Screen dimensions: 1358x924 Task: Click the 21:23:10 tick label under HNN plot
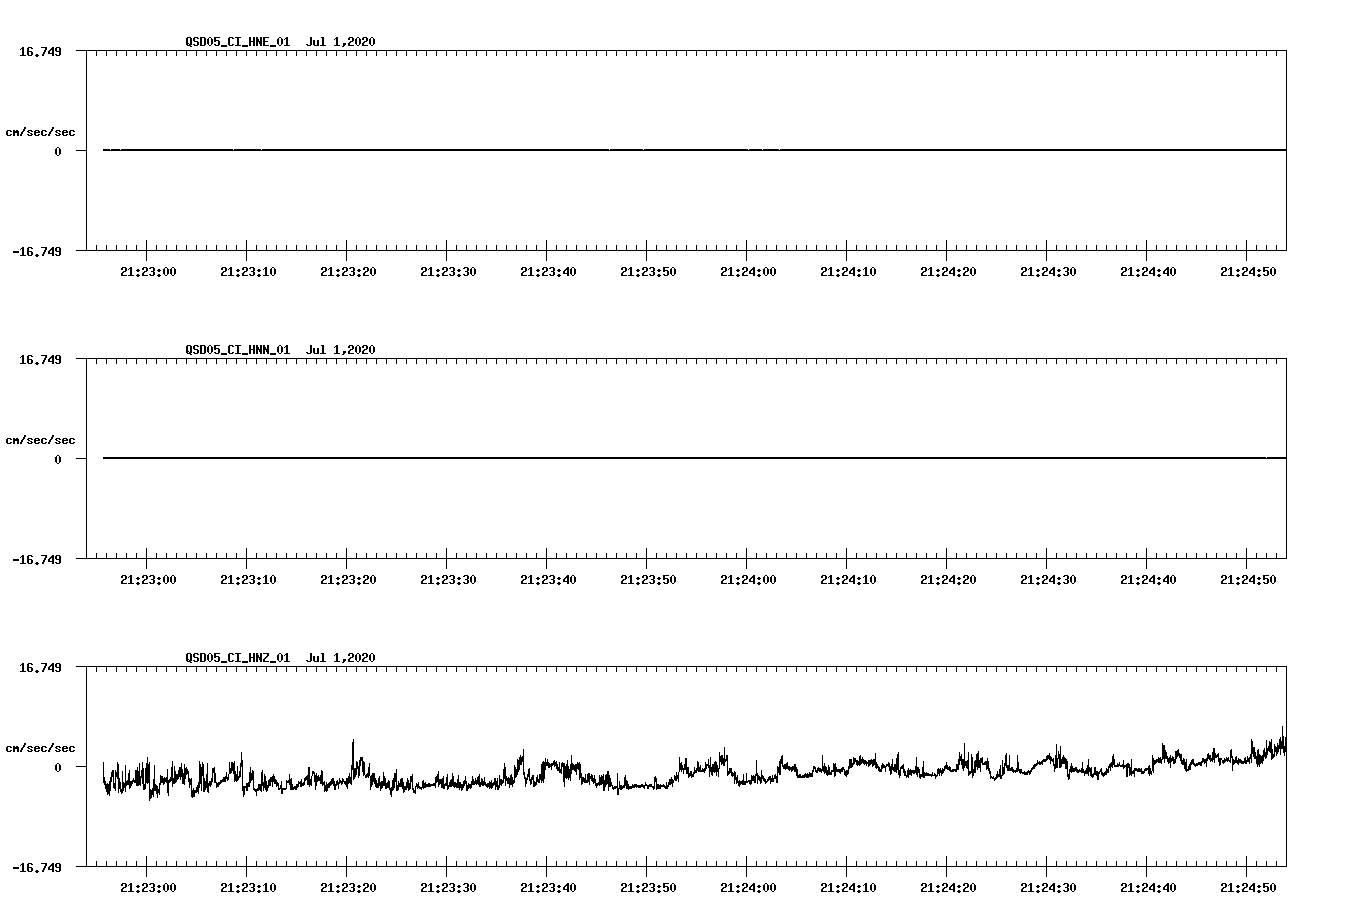[248, 580]
